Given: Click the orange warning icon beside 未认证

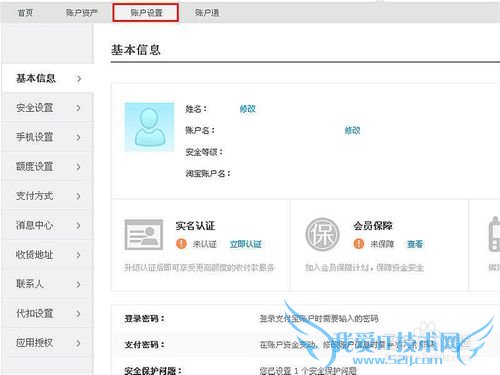Looking at the screenshot, I should (x=181, y=244).
